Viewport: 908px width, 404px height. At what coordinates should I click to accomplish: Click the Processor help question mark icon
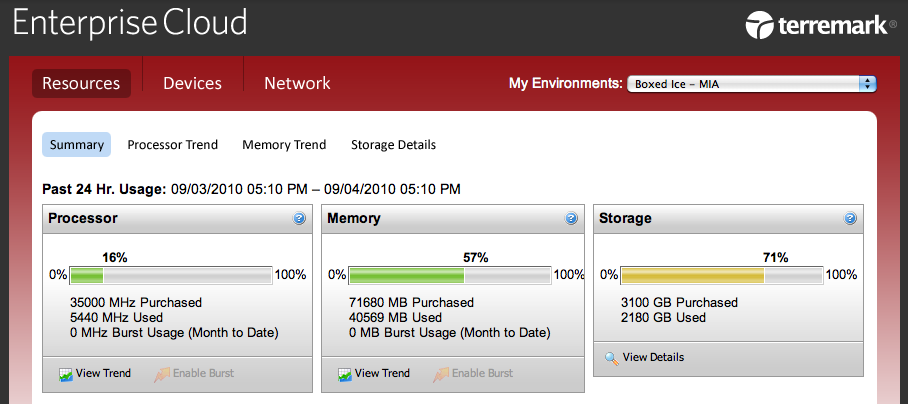(299, 218)
